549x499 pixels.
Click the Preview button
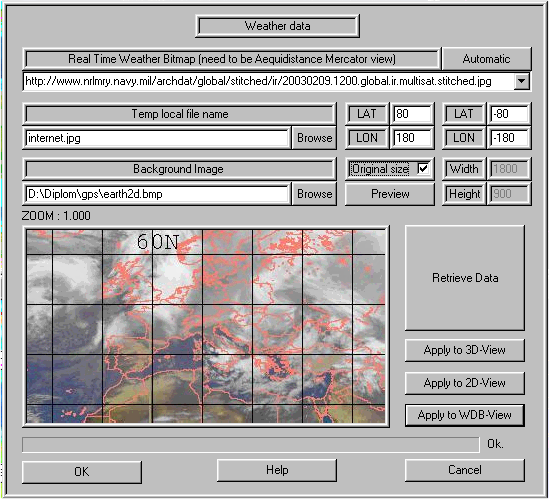390,193
